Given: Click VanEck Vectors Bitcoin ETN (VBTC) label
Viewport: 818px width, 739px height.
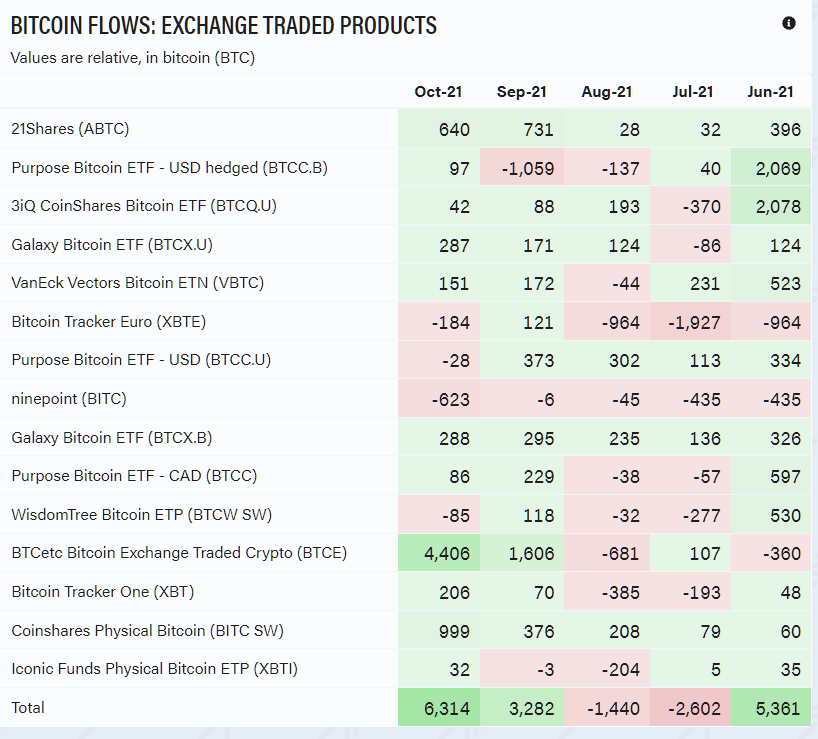Looking at the screenshot, I should pyautogui.click(x=138, y=283).
